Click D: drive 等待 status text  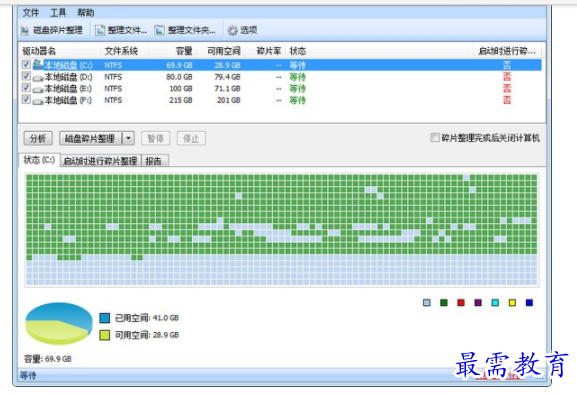[x=297, y=77]
